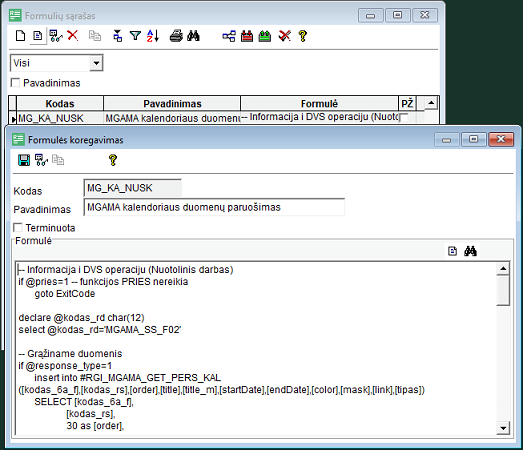Enable the Terminuota checkbox
The height and width of the screenshot is (450, 523).
click(x=17, y=228)
